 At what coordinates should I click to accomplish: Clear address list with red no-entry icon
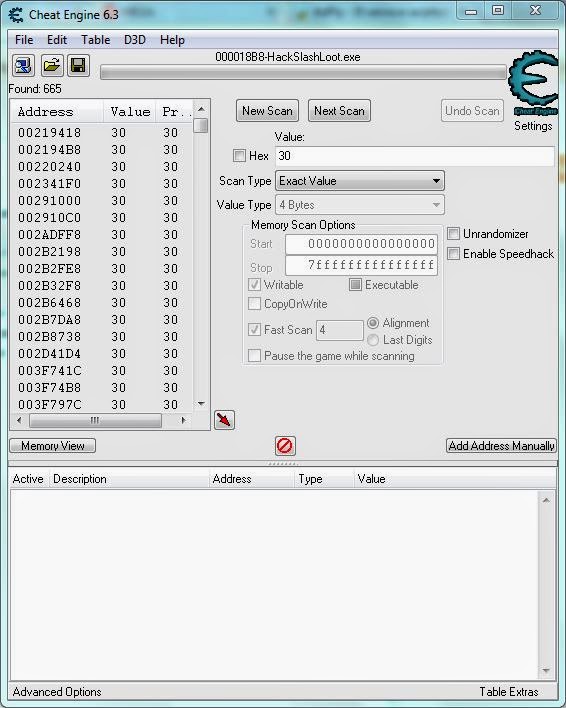coord(285,446)
